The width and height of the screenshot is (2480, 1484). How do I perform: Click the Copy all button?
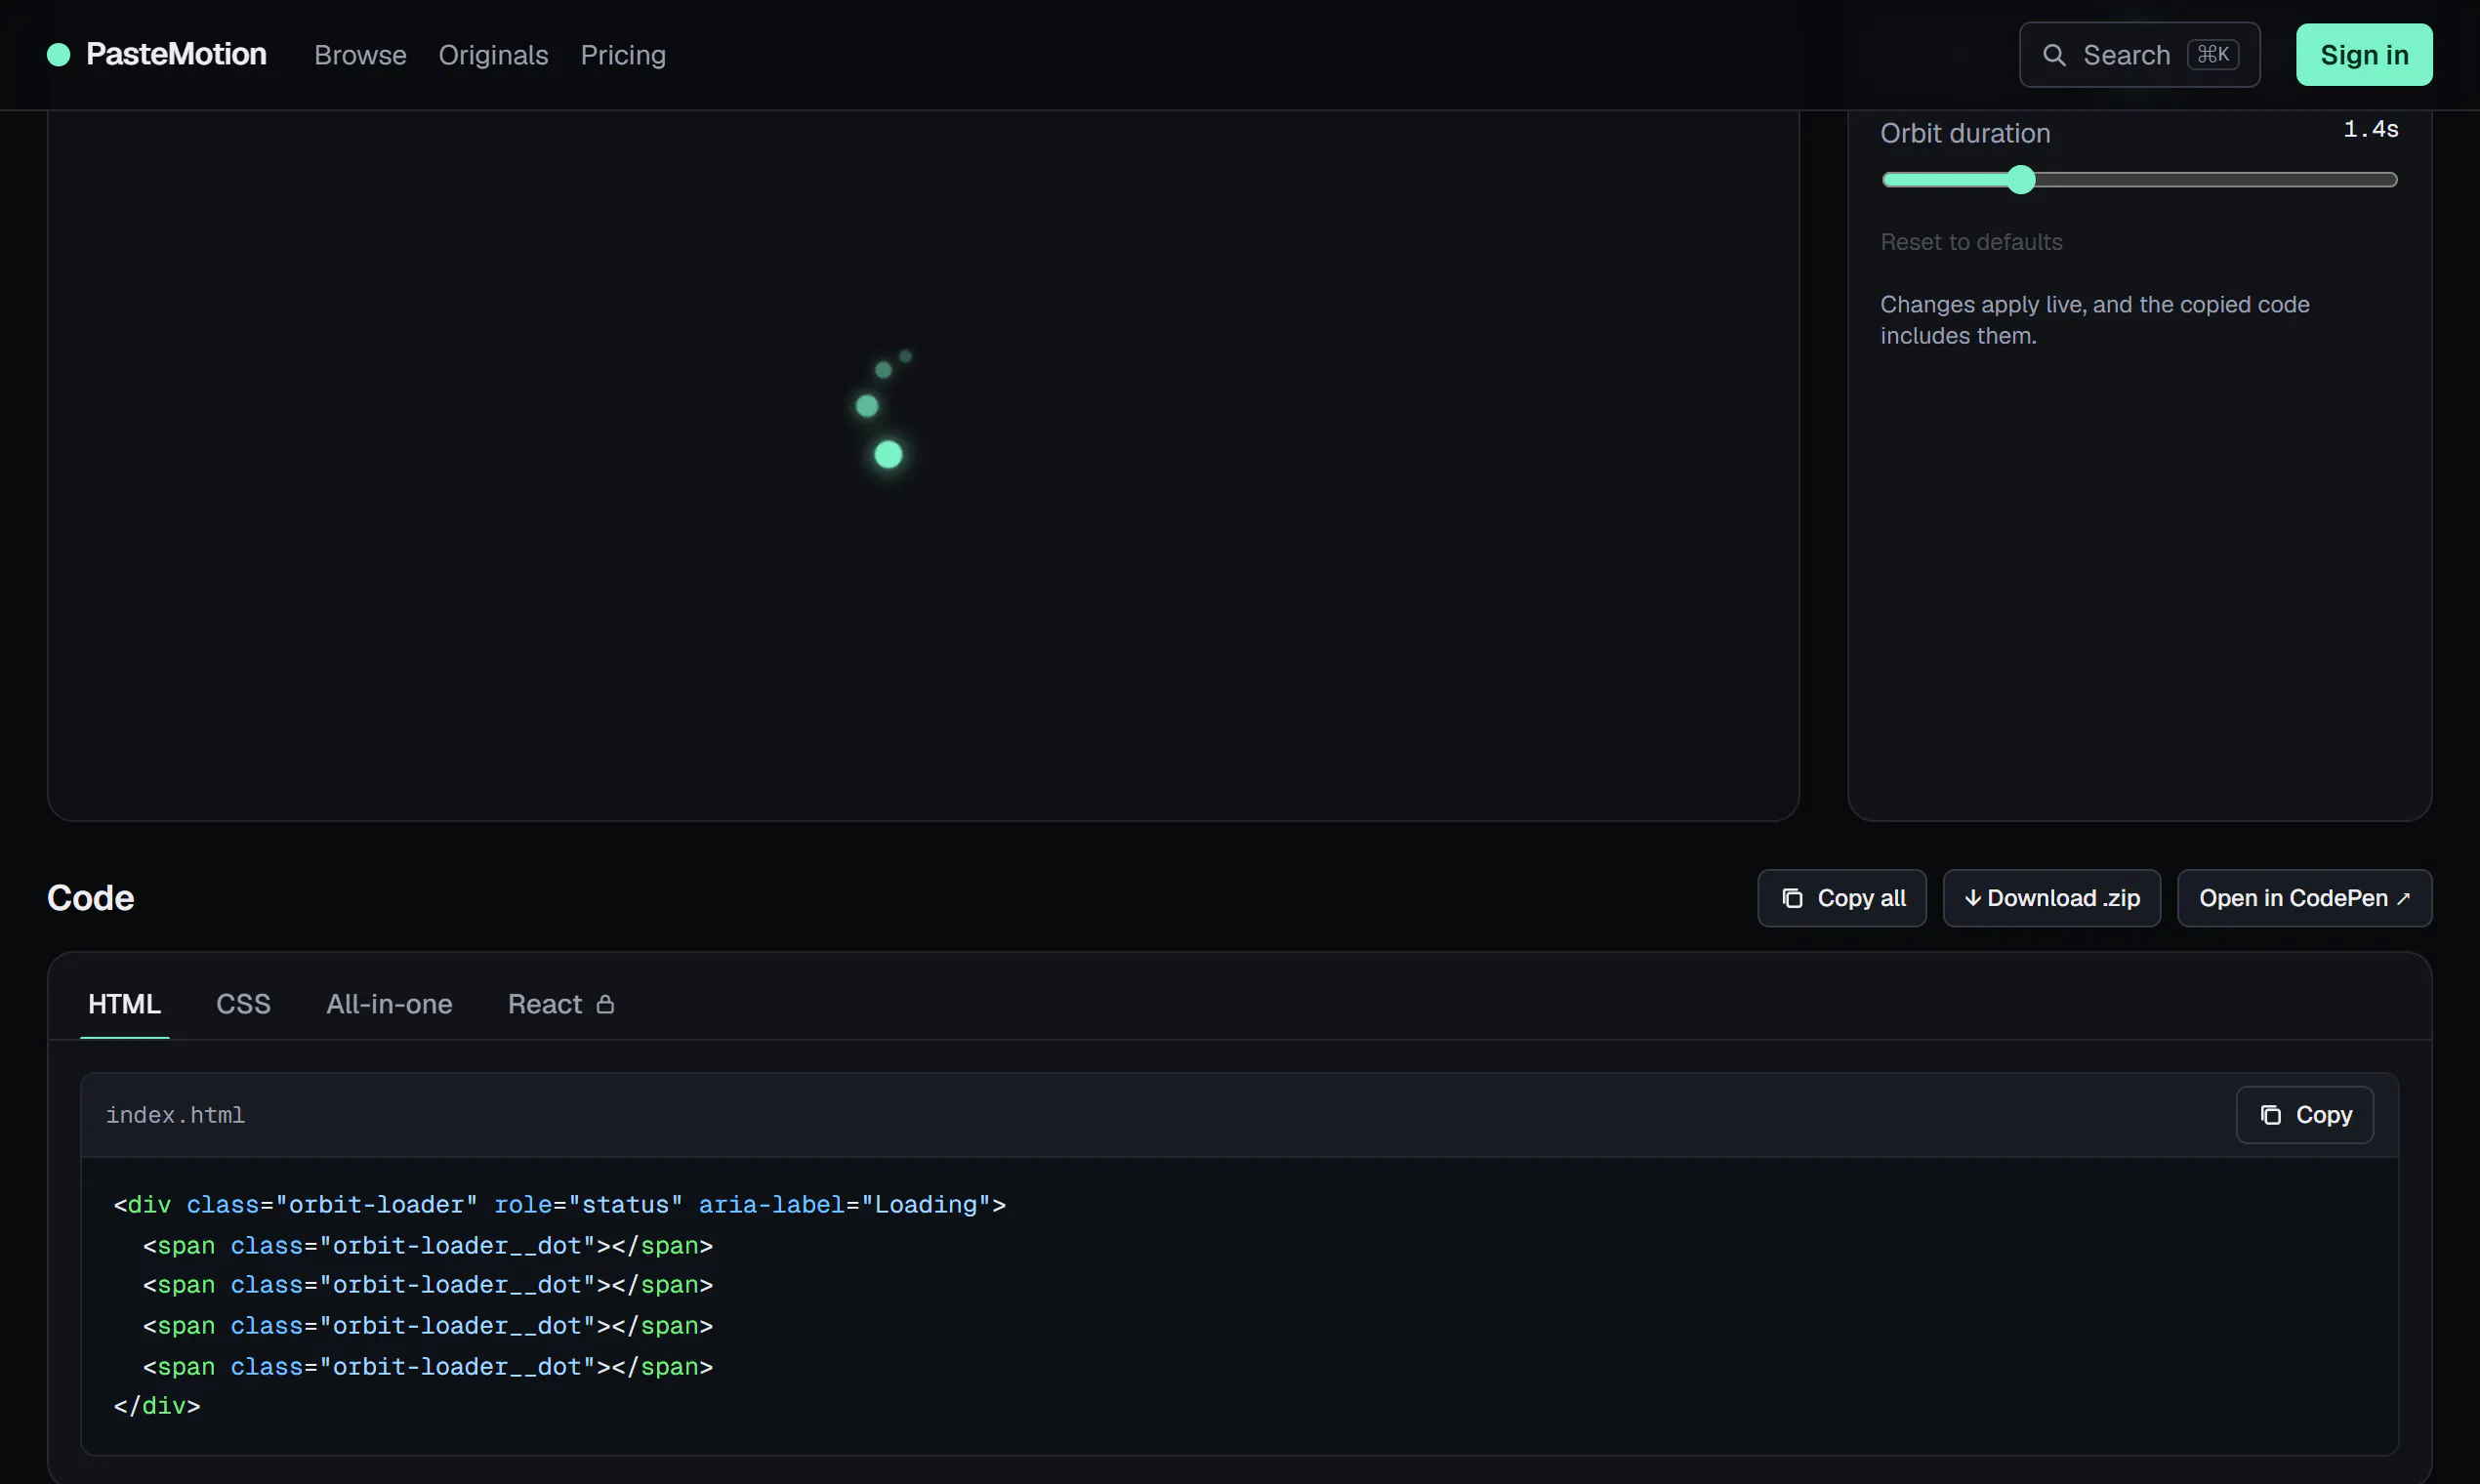[1842, 899]
